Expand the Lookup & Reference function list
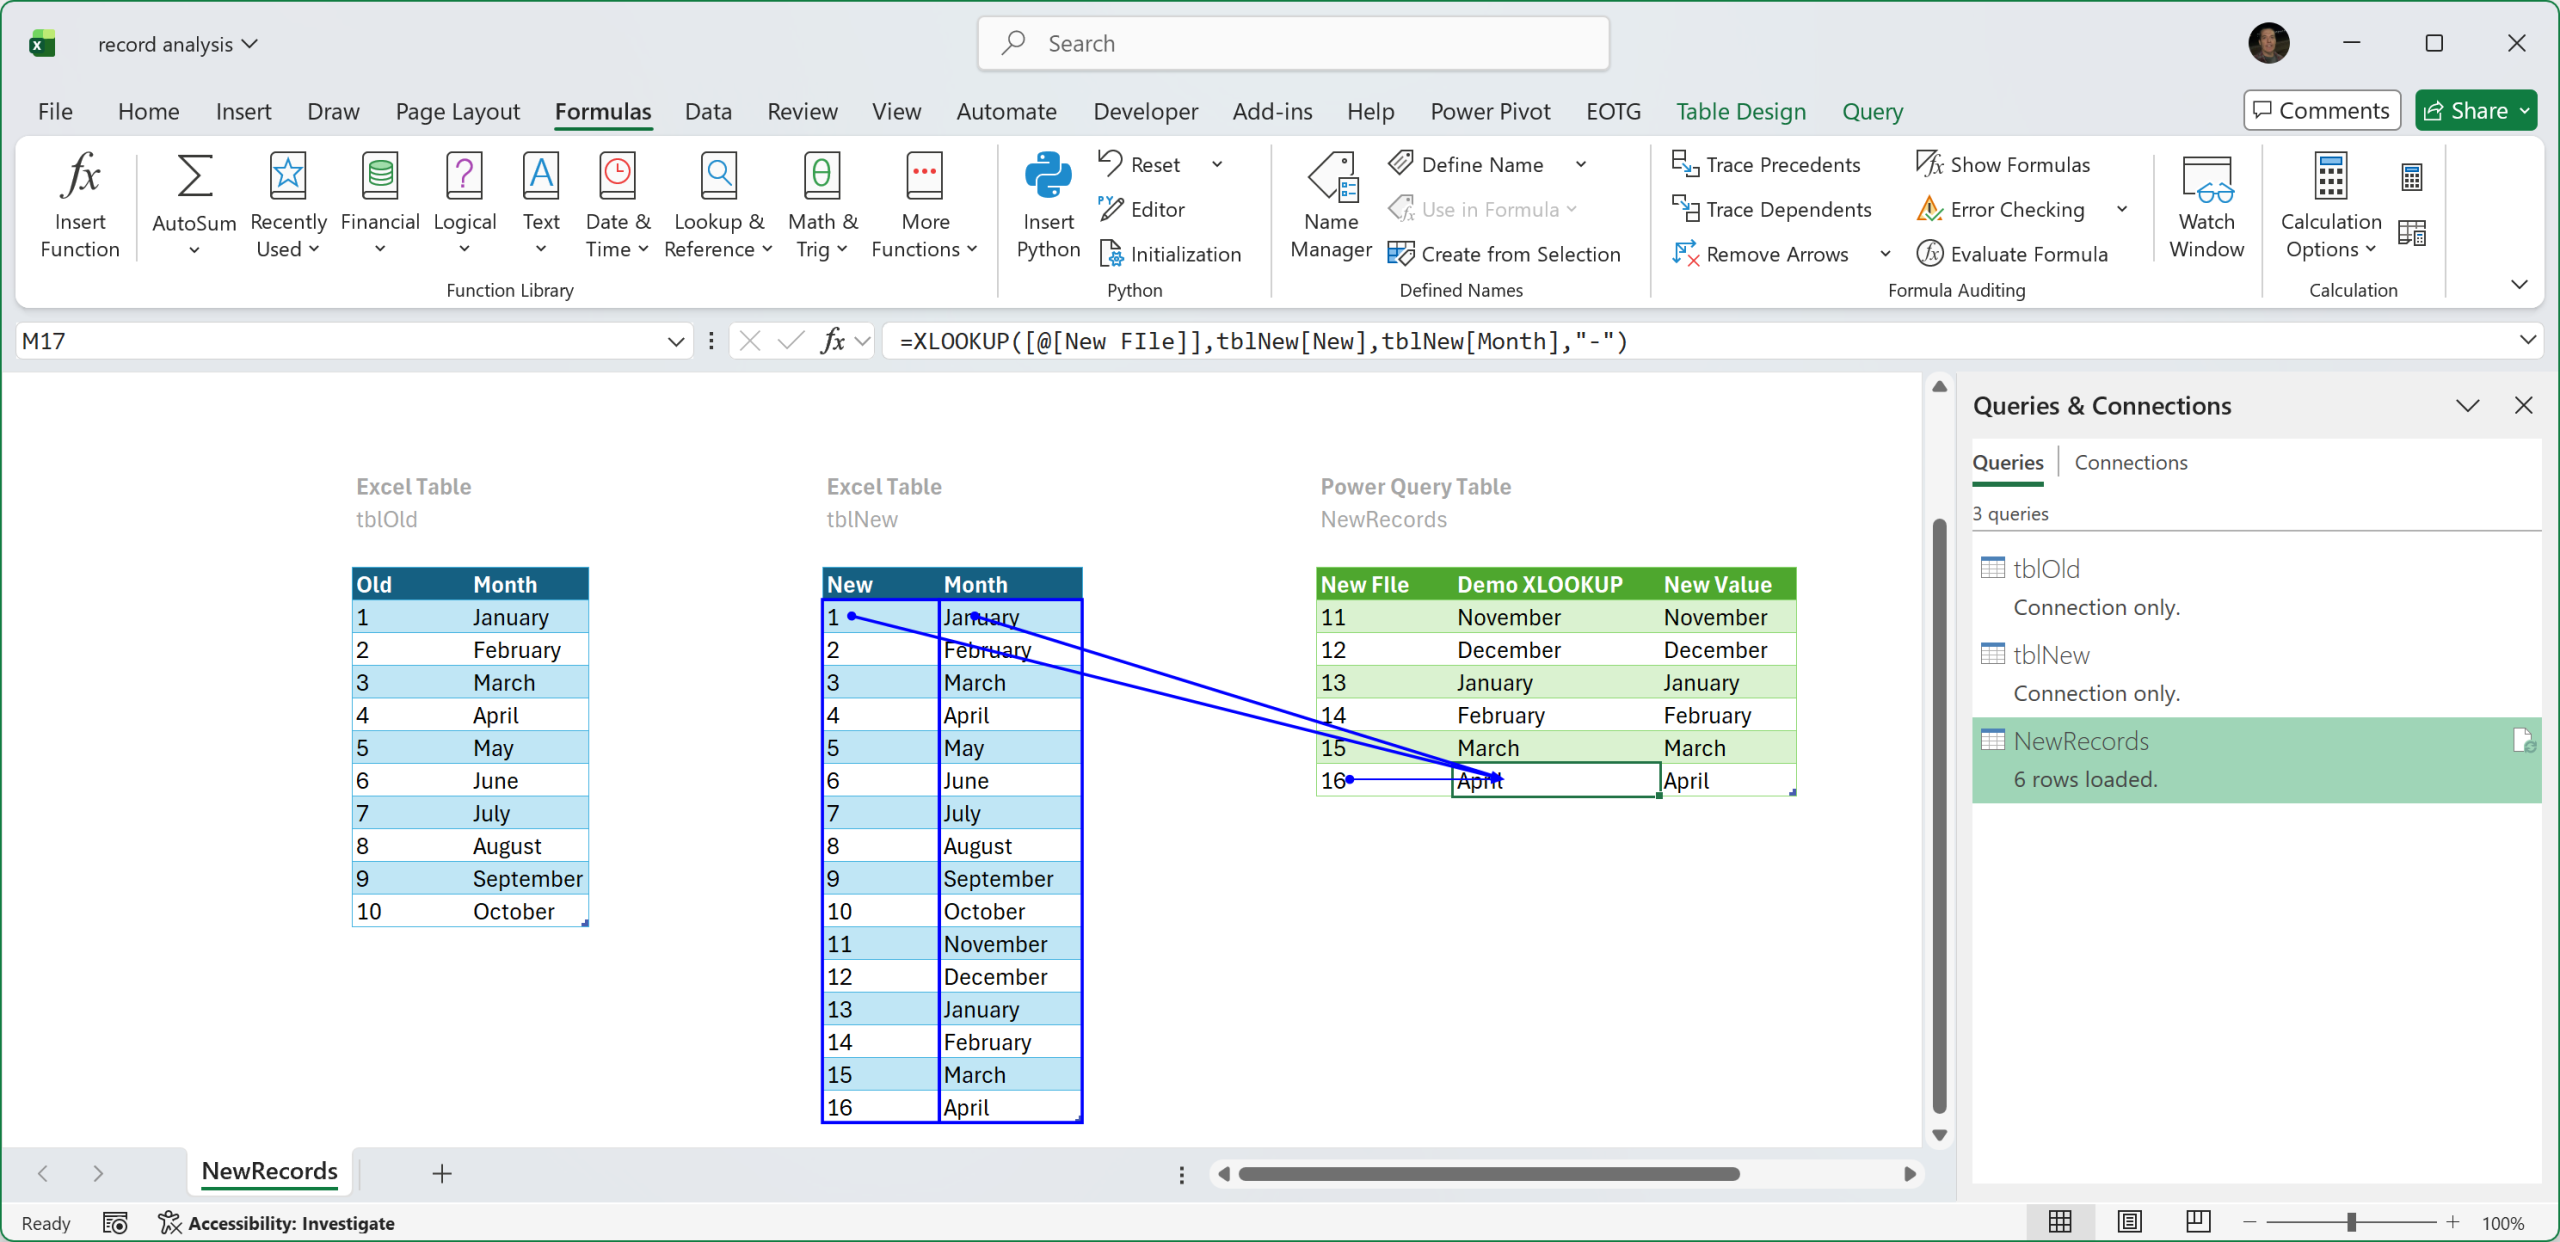The image size is (2560, 1242). coord(719,205)
